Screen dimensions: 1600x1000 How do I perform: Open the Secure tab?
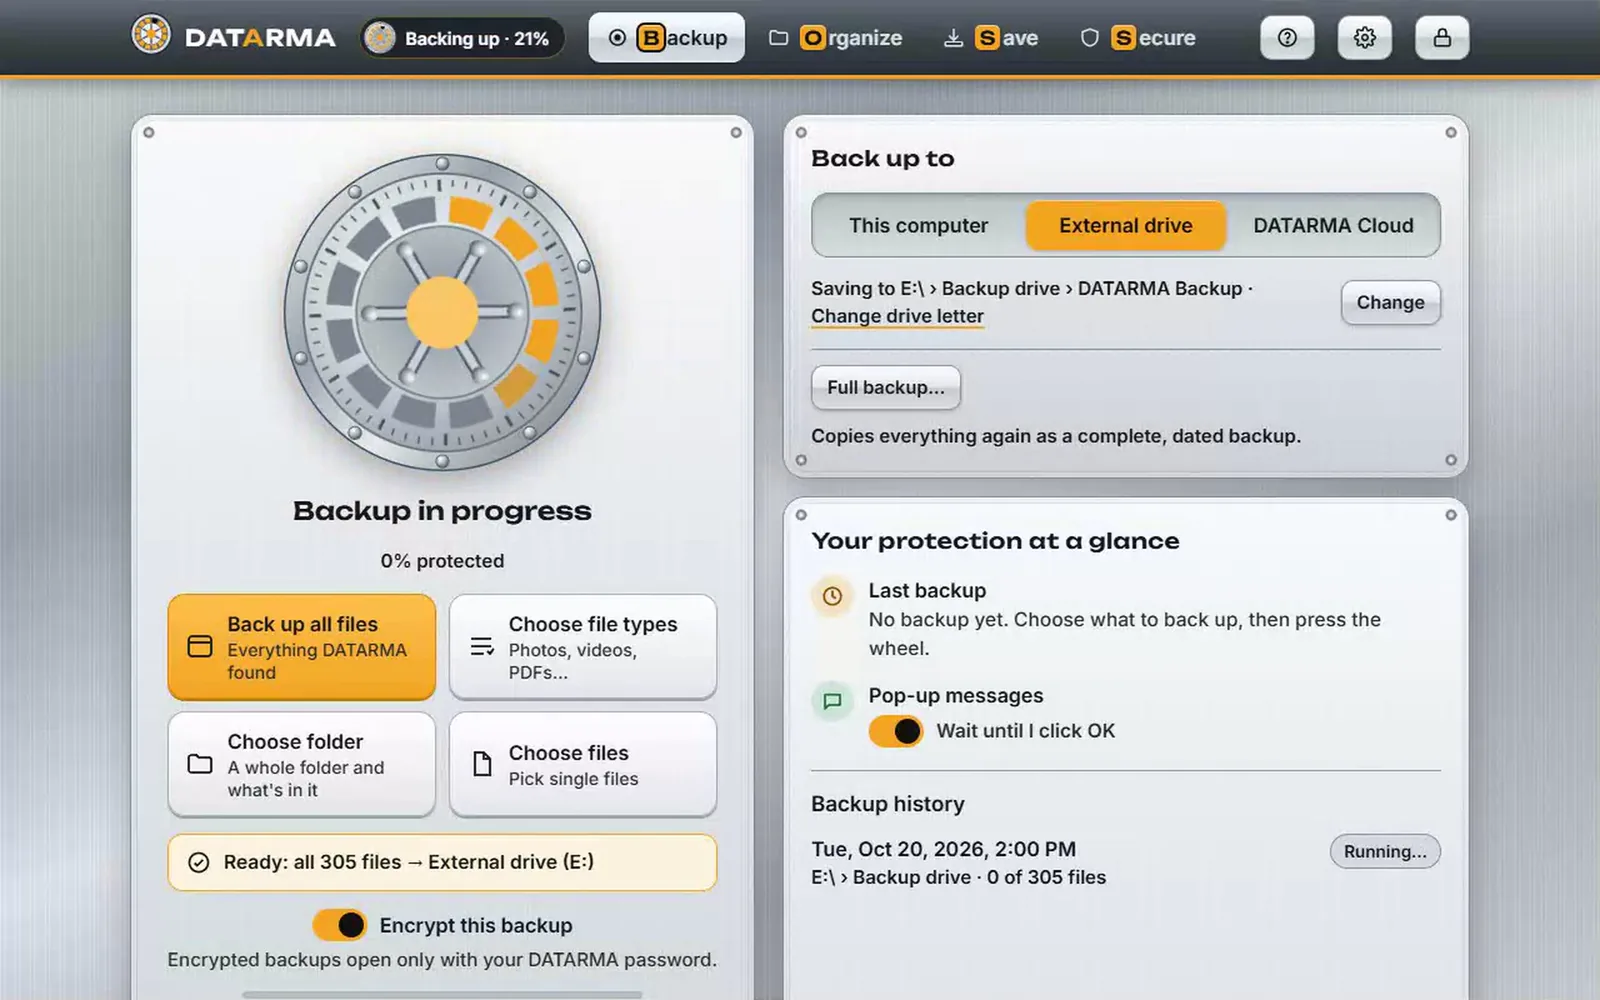coord(1138,38)
